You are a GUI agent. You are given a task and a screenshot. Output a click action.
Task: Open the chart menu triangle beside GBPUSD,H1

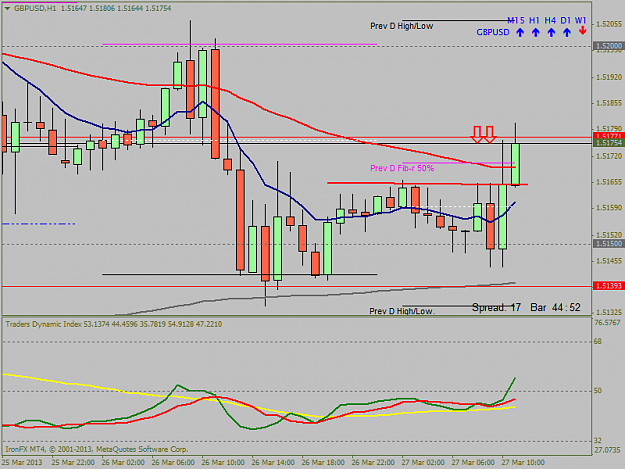click(7, 8)
